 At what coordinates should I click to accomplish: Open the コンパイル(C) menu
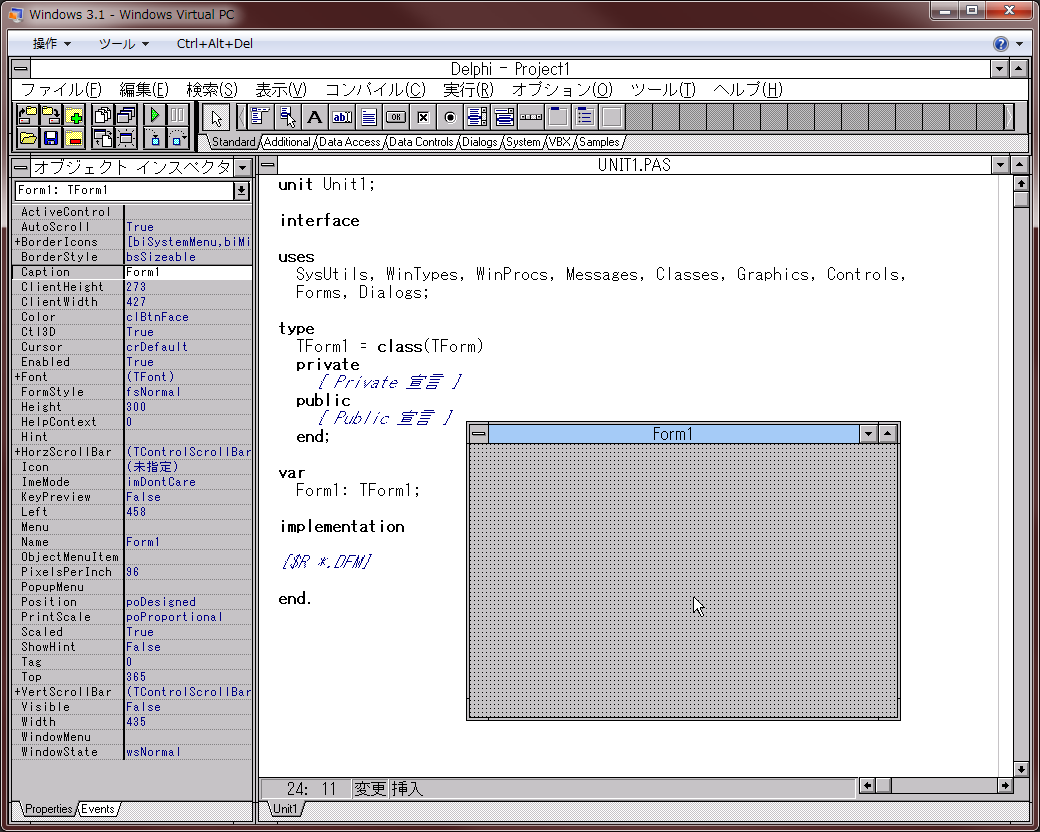point(375,90)
